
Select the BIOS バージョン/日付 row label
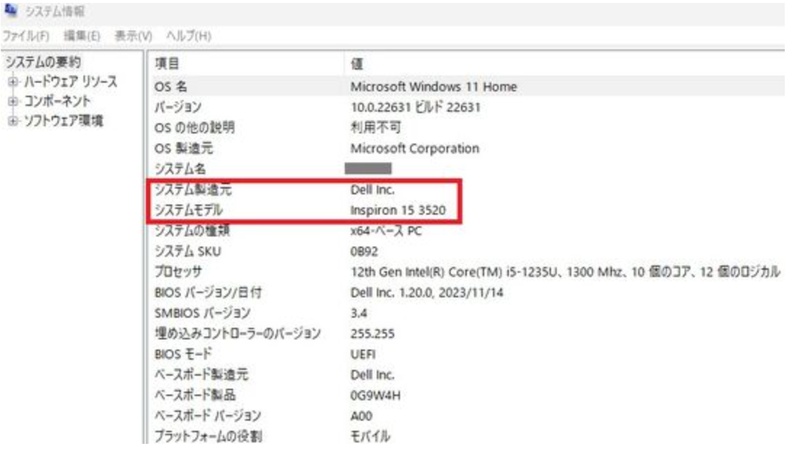208,293
